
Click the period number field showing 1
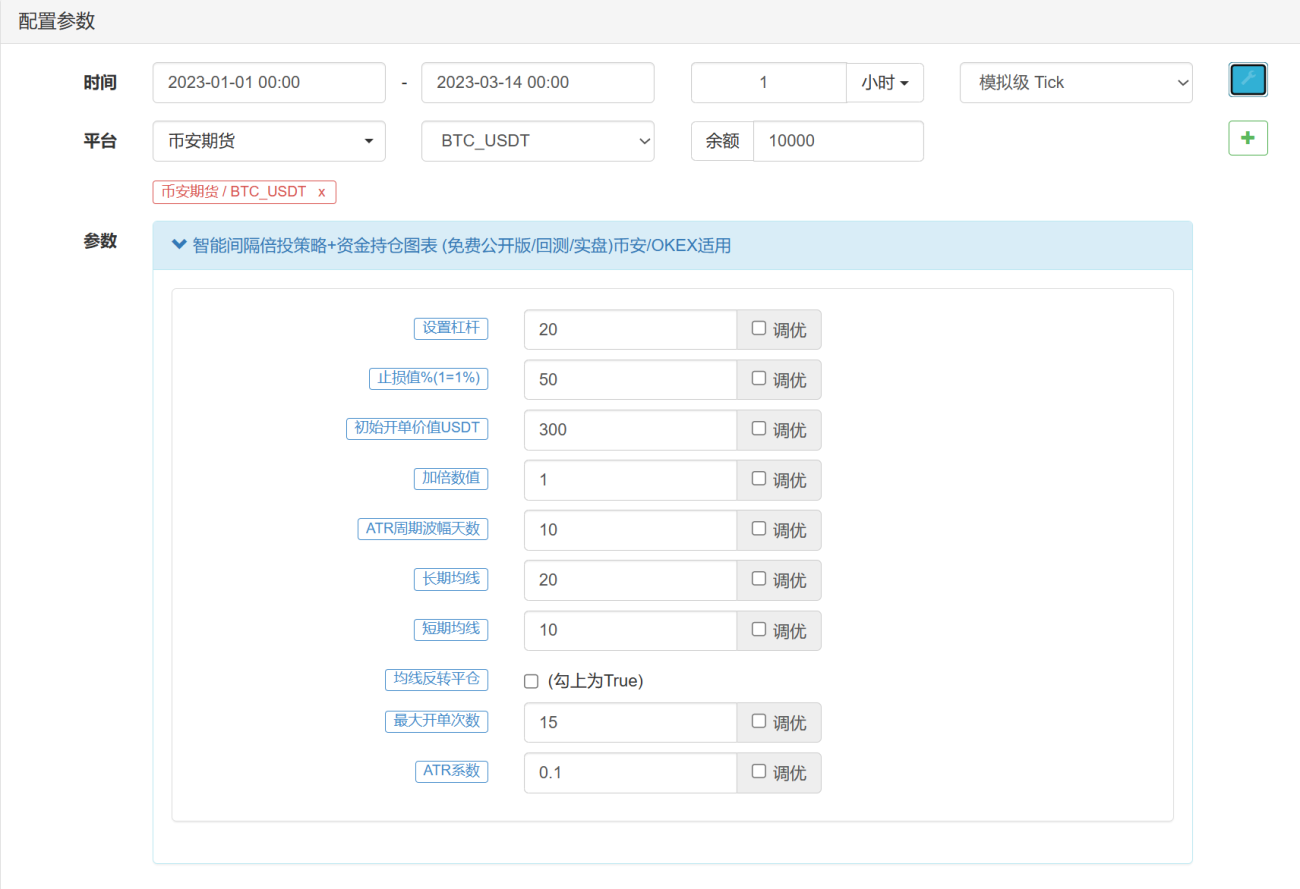pos(769,83)
